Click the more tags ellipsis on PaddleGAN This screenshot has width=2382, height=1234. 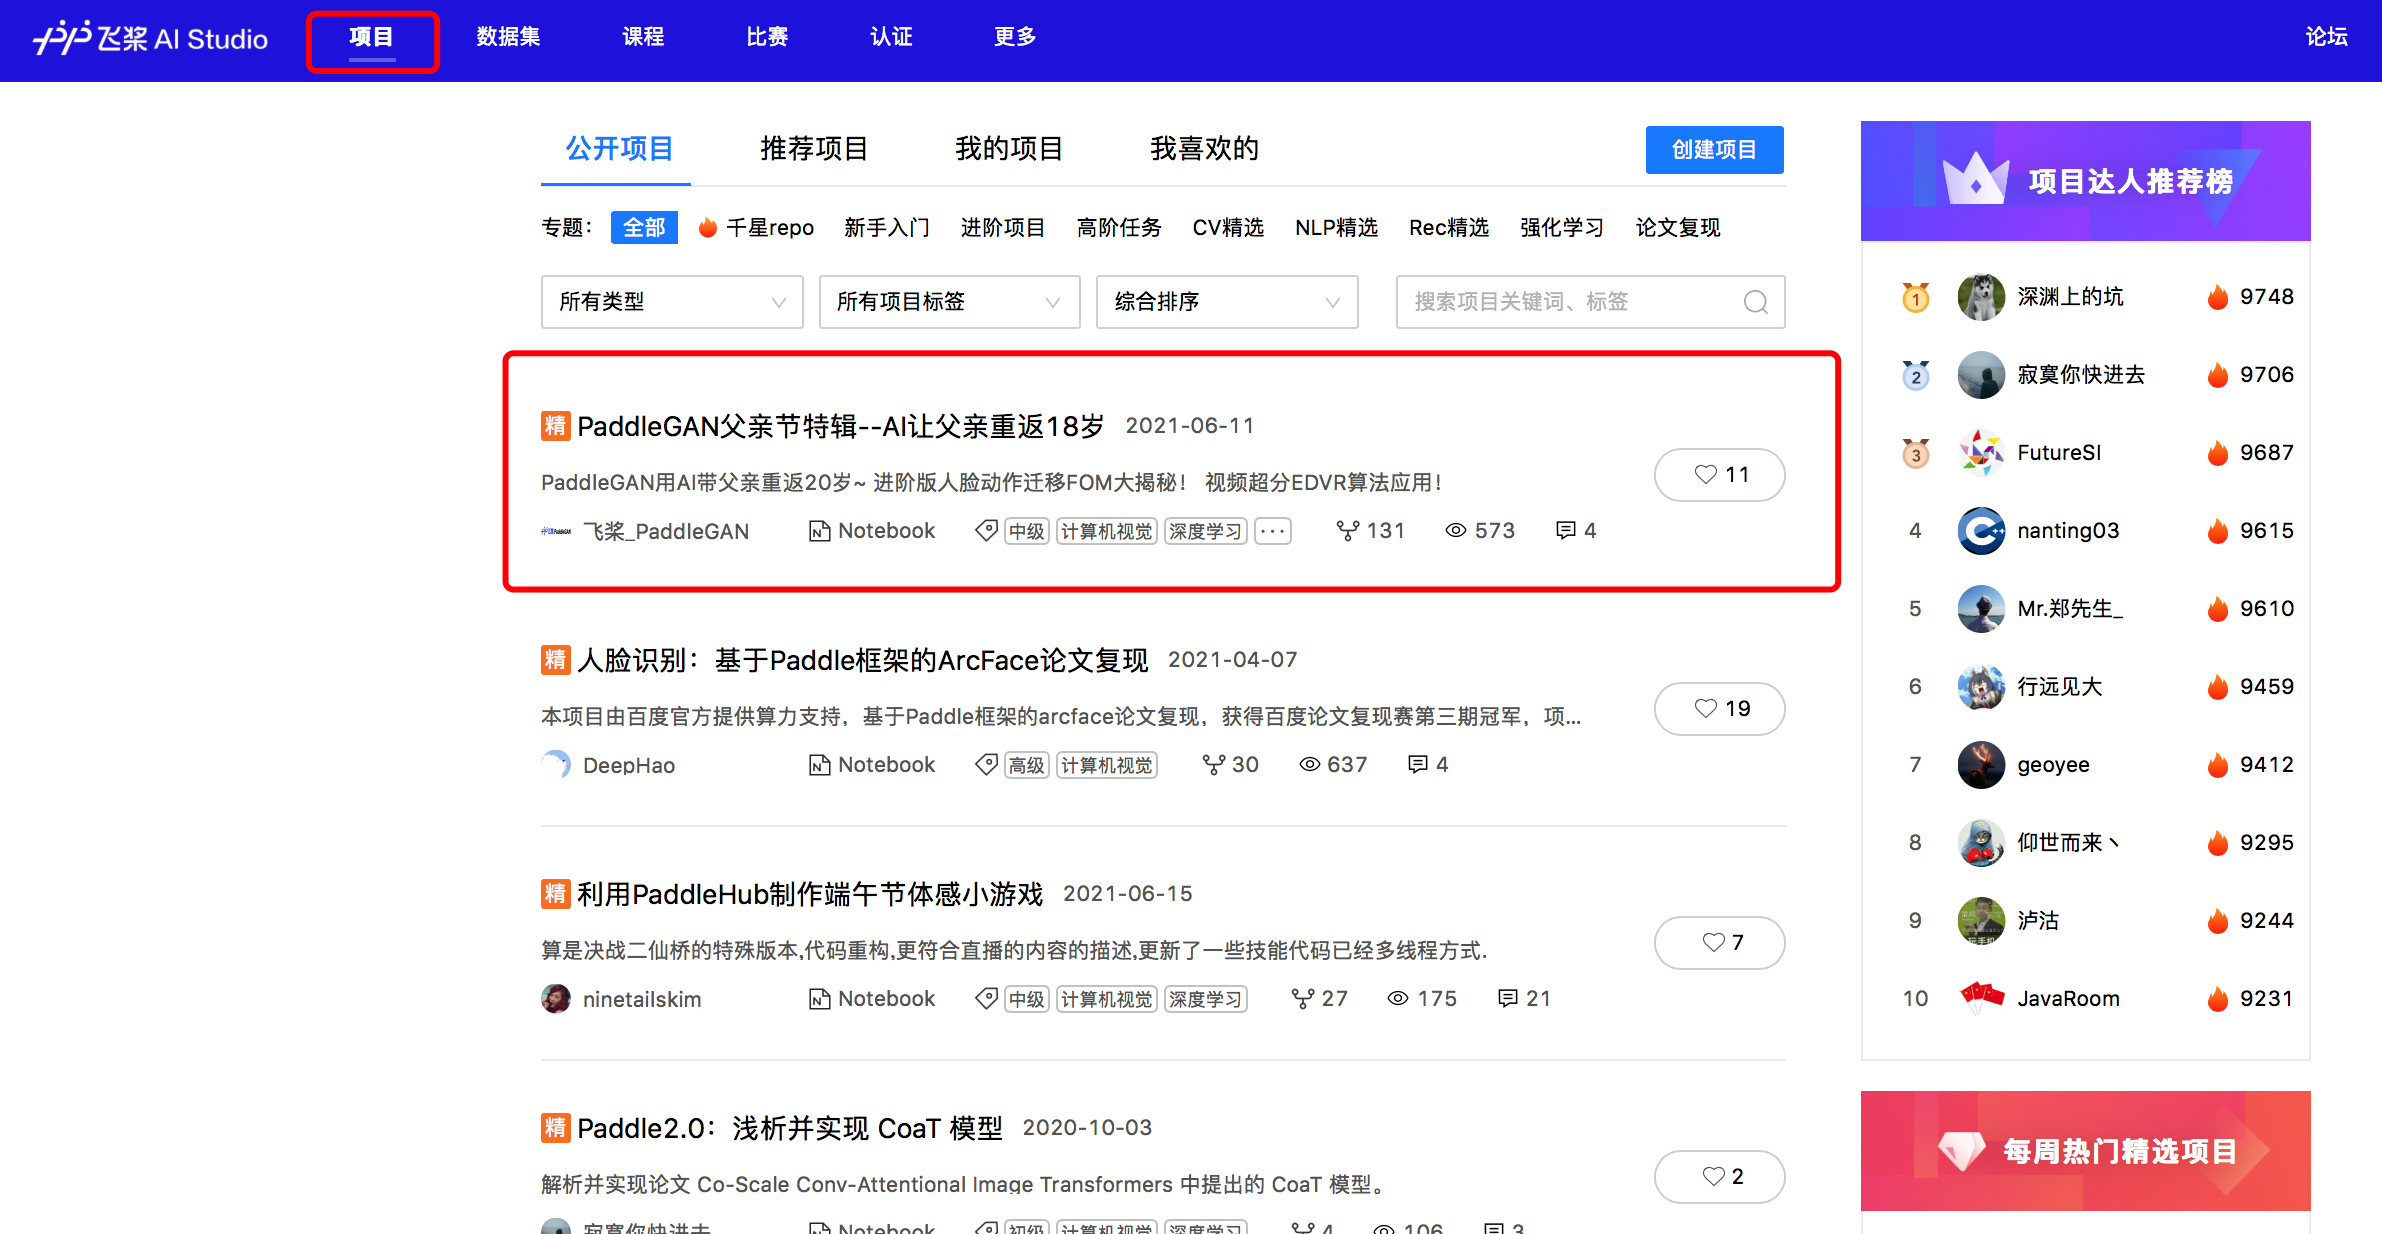pyautogui.click(x=1273, y=531)
